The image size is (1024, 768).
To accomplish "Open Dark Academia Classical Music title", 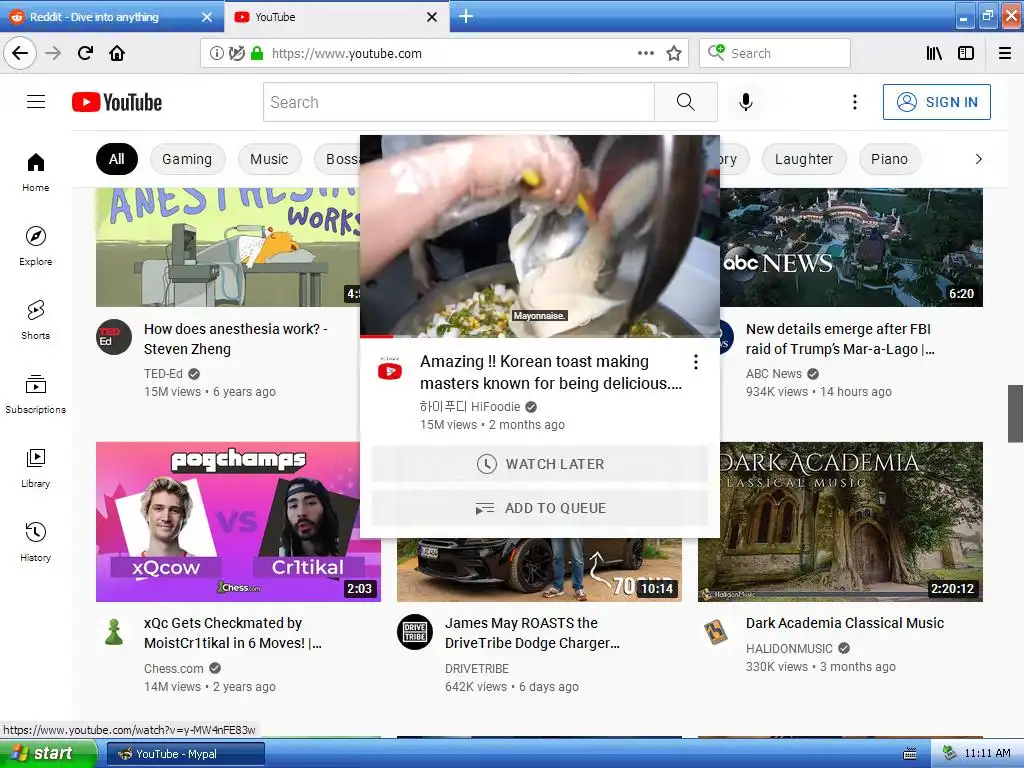I will click(x=845, y=623).
